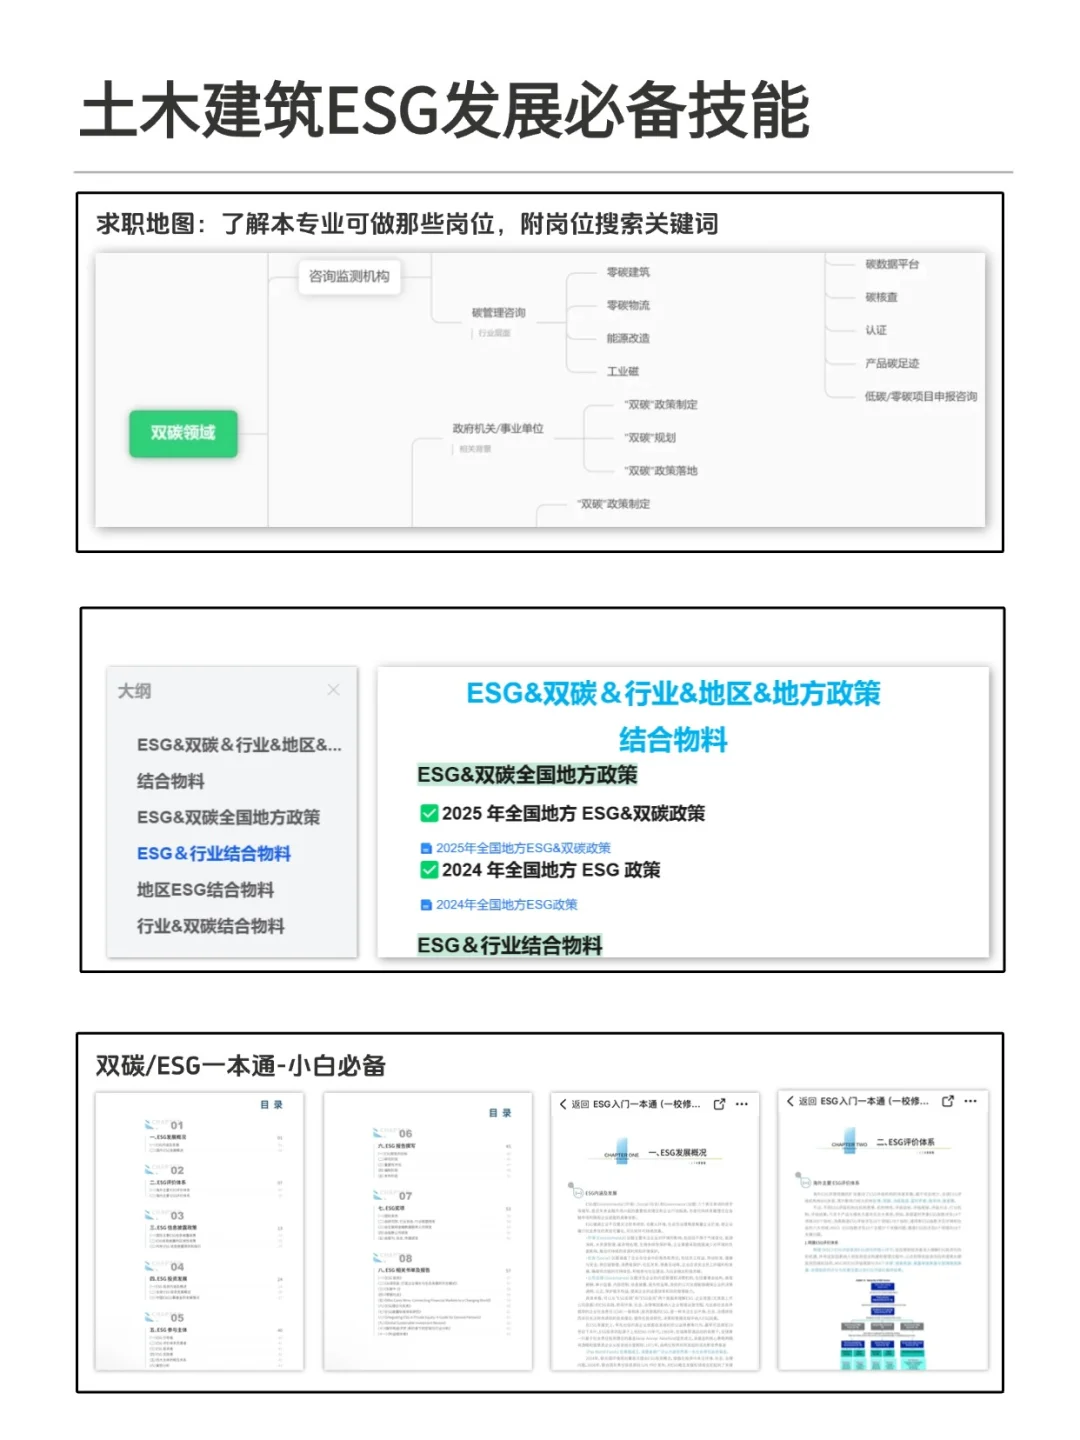1080x1440 pixels.
Task: Click the document icon beside 2025年全国地方ESG&双碳政策 link
Action: pyautogui.click(x=427, y=847)
